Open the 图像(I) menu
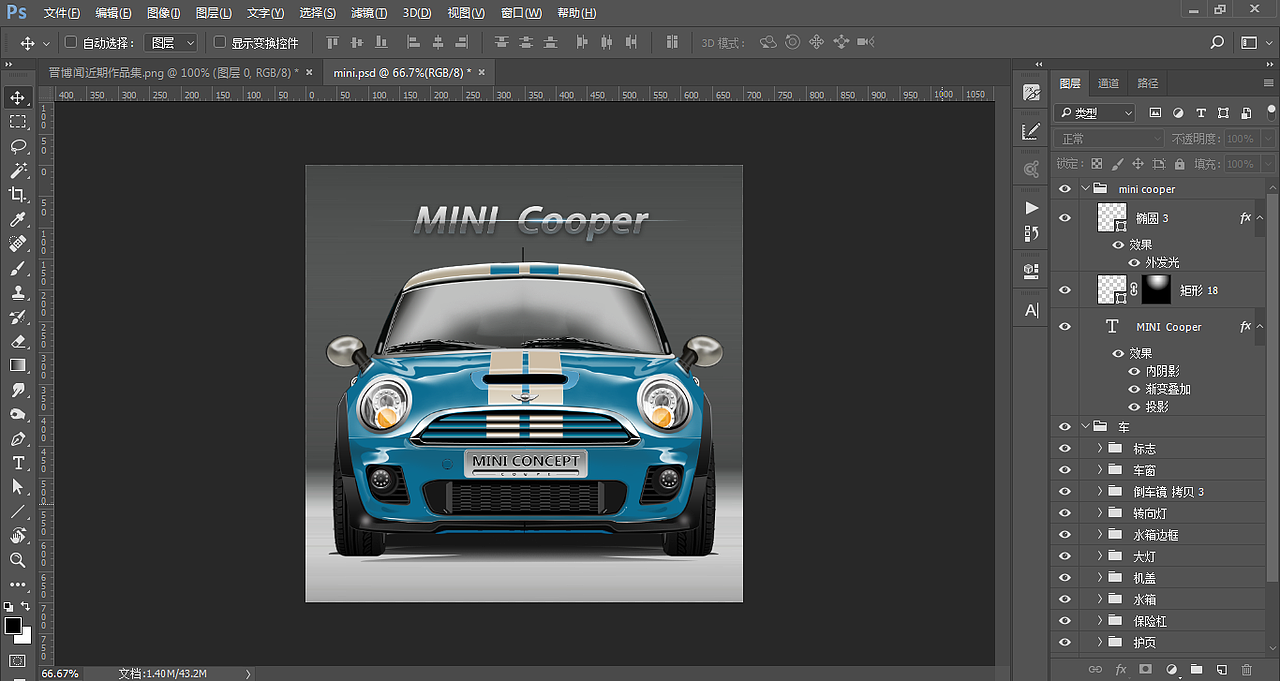1280x681 pixels. tap(163, 13)
